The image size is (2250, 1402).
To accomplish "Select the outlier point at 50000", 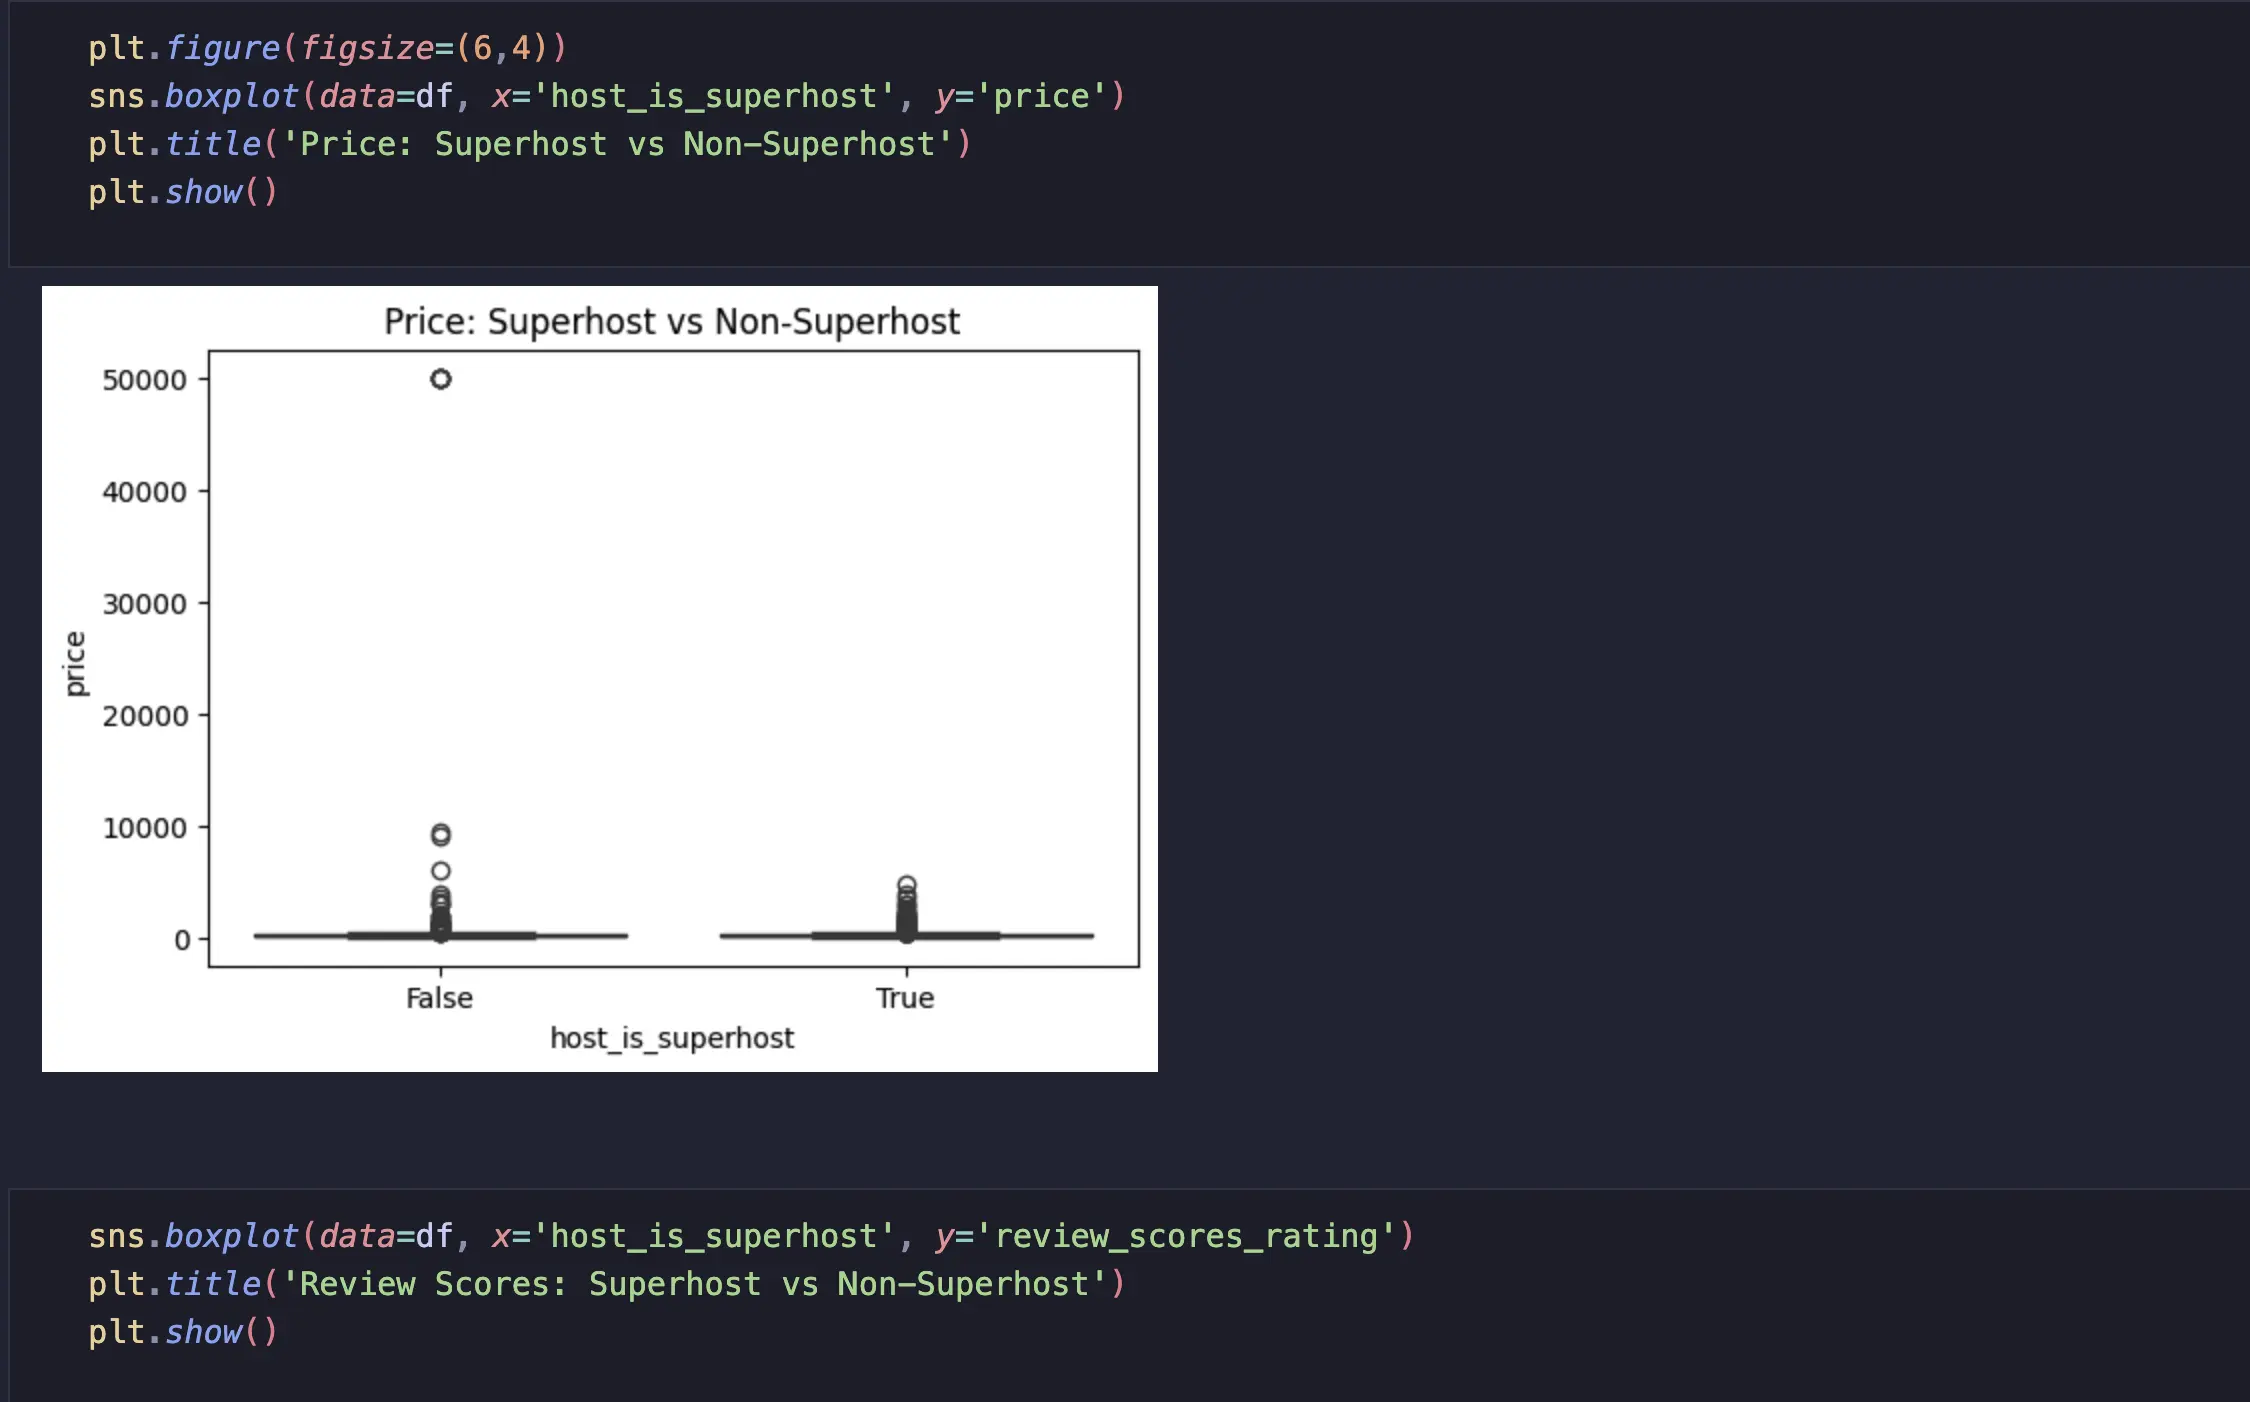I will (x=441, y=379).
